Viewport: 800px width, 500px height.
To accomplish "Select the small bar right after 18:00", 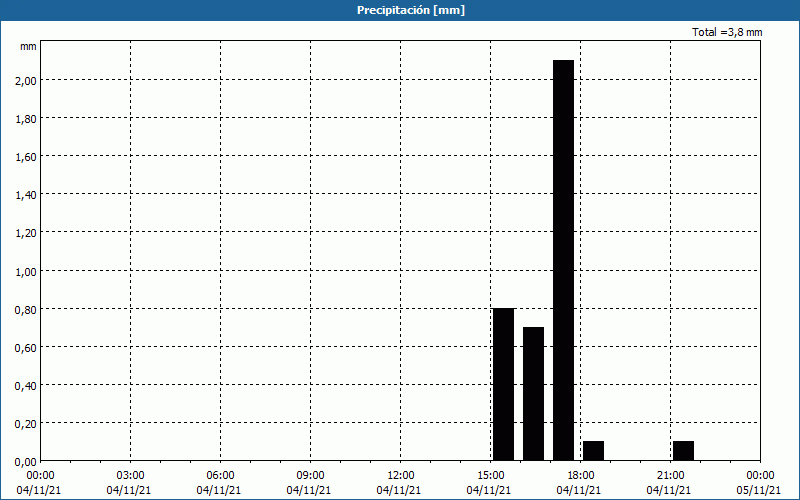I will [x=593, y=450].
